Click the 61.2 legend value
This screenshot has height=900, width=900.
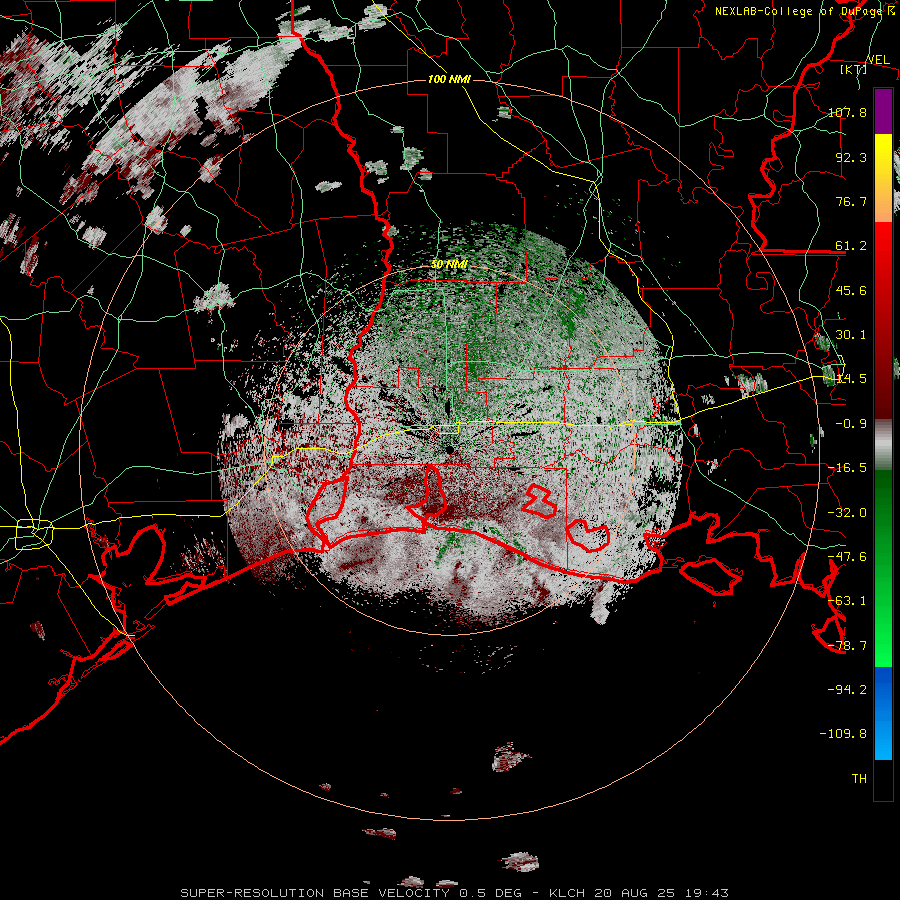click(851, 246)
